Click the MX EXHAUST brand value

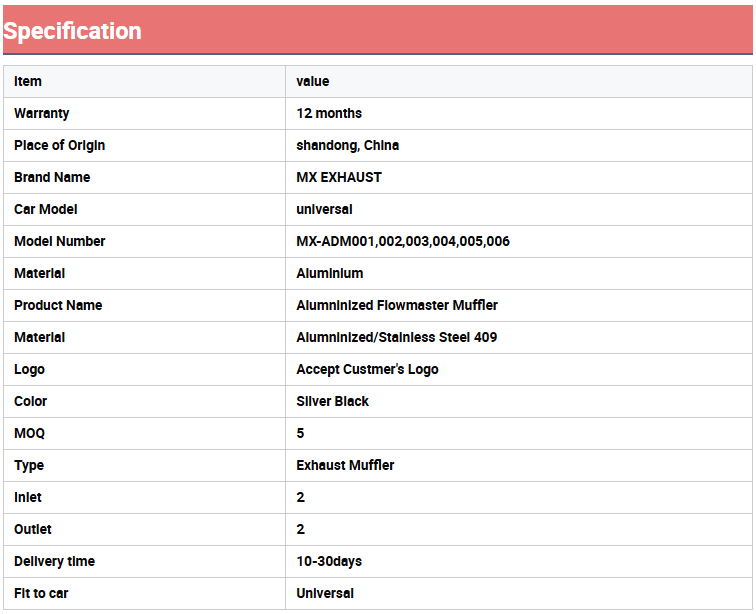click(x=339, y=177)
